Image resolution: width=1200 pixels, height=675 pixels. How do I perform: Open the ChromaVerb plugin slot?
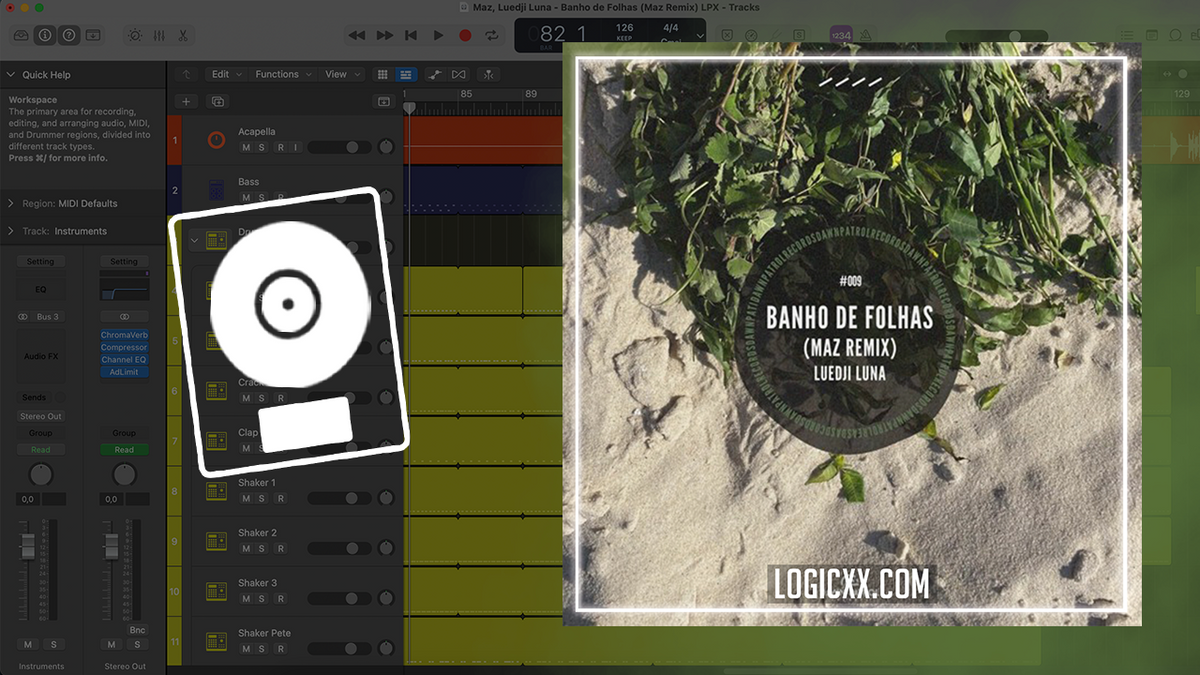click(x=124, y=334)
